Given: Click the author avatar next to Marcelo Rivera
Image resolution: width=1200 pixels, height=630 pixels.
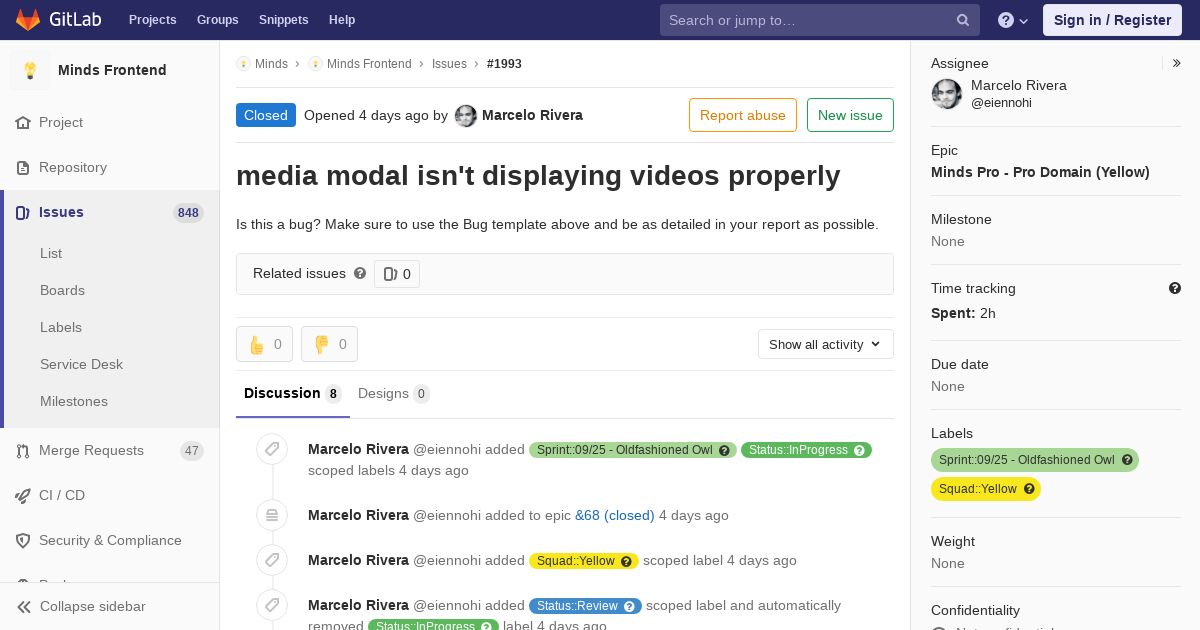Looking at the screenshot, I should 466,116.
